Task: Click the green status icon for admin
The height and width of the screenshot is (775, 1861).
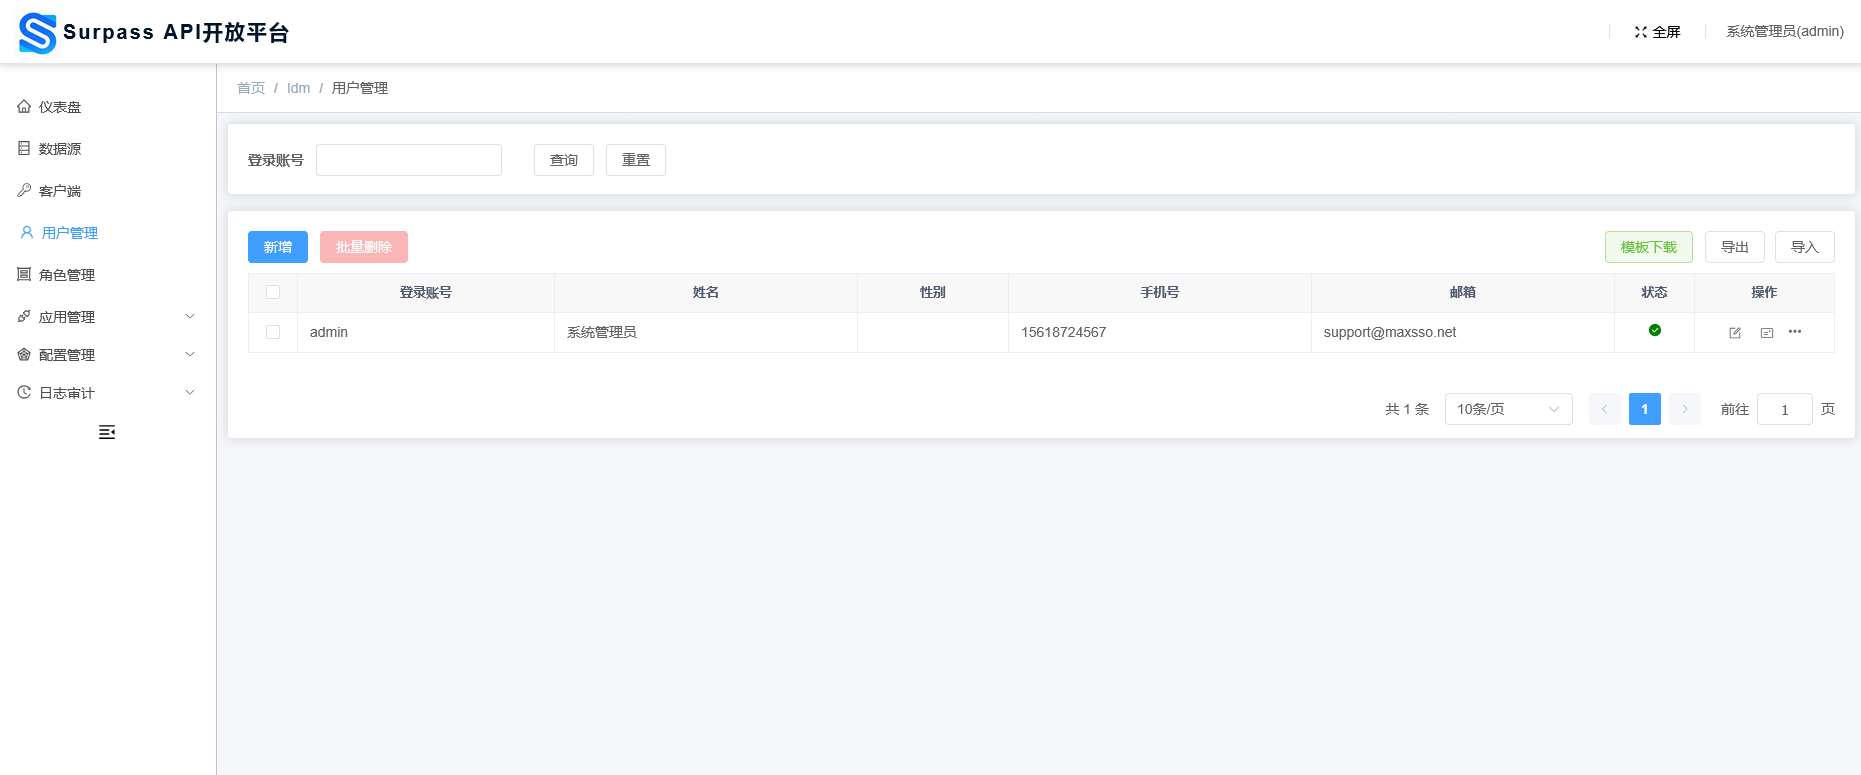Action: 1655,330
